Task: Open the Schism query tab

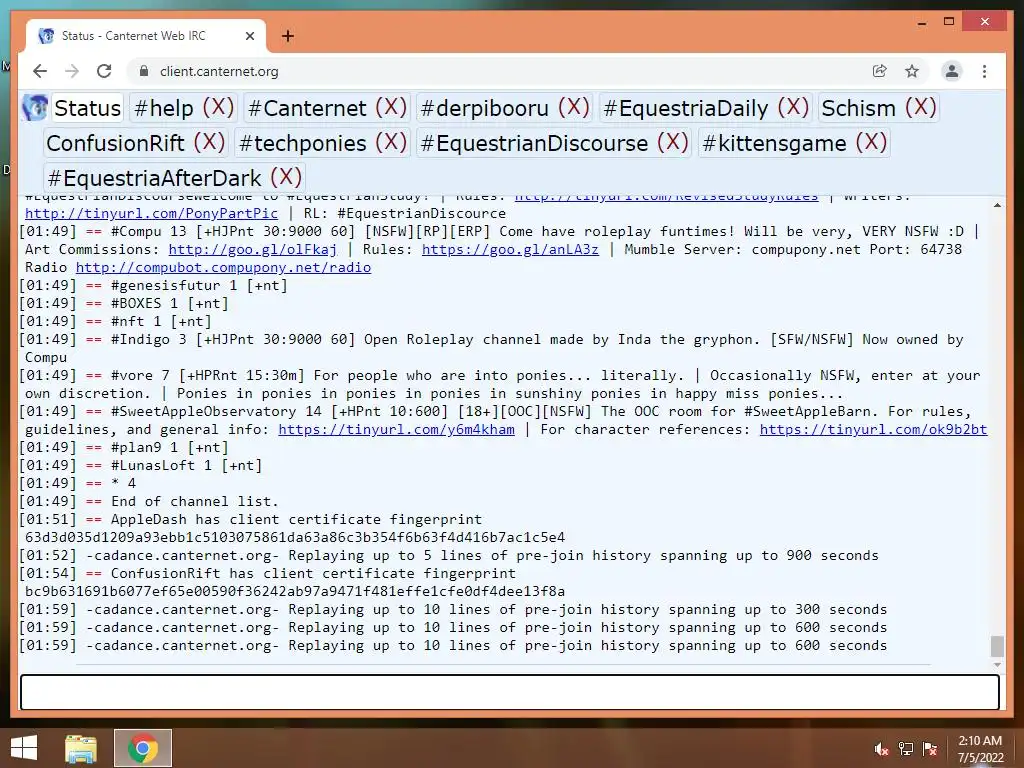Action: [858, 108]
